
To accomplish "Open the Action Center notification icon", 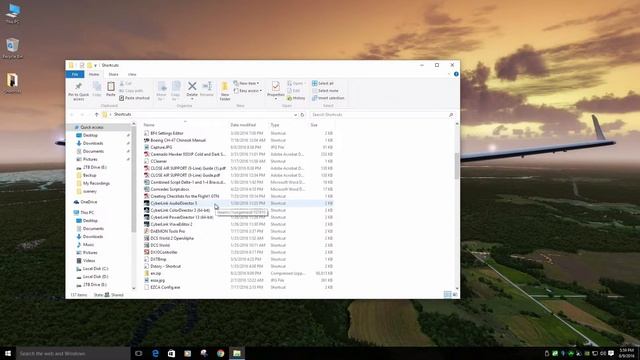I will pos(611,353).
